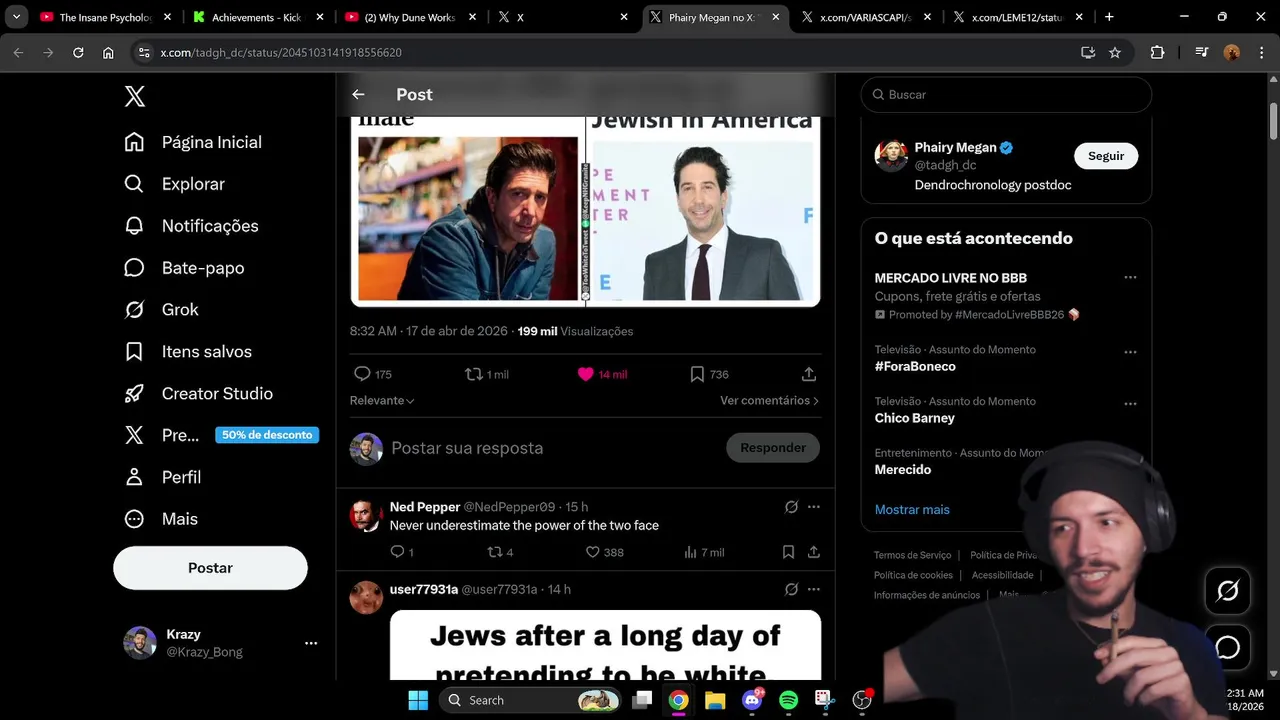Open Windows Start menu
Image resolution: width=1280 pixels, height=720 pixels.
pyautogui.click(x=418, y=700)
